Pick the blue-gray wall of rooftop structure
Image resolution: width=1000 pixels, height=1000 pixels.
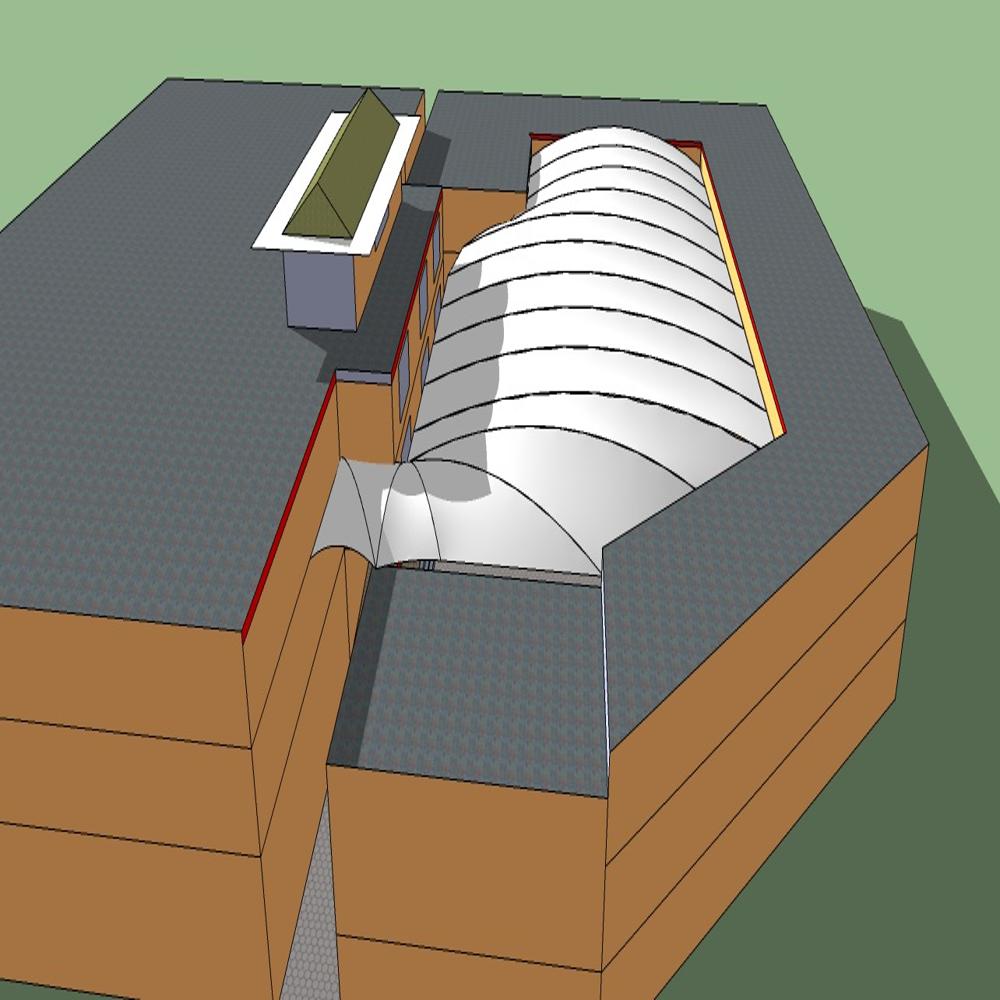(x=321, y=290)
